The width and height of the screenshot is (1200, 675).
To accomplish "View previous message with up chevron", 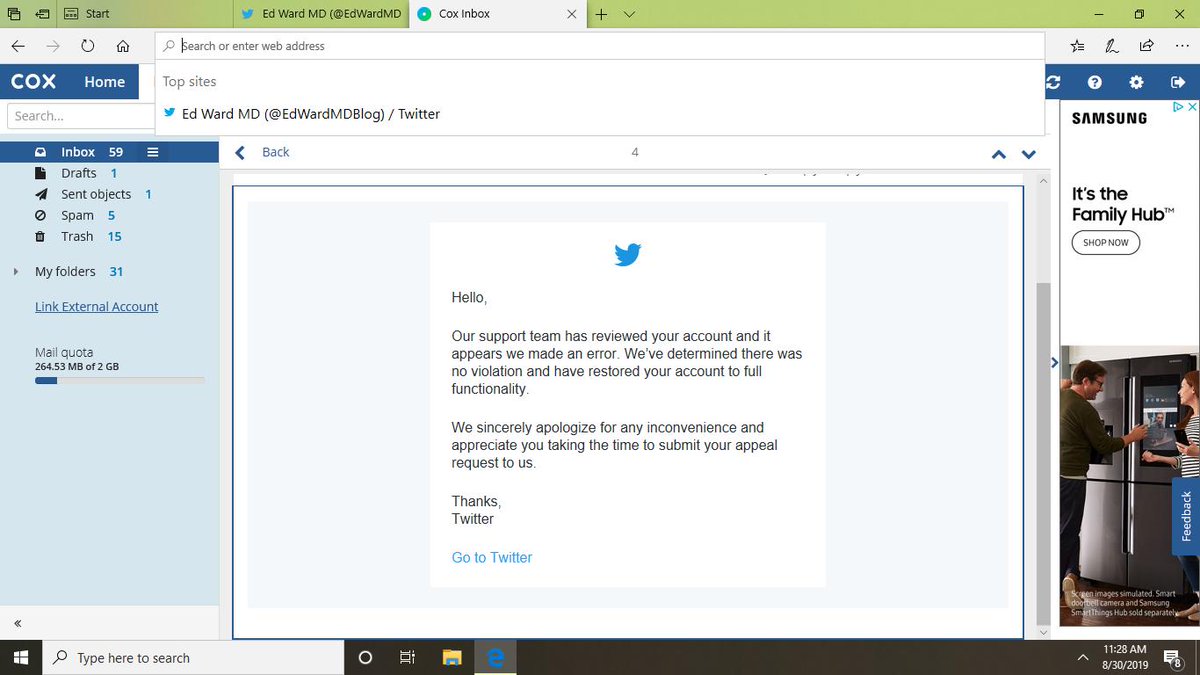I will click(x=998, y=154).
